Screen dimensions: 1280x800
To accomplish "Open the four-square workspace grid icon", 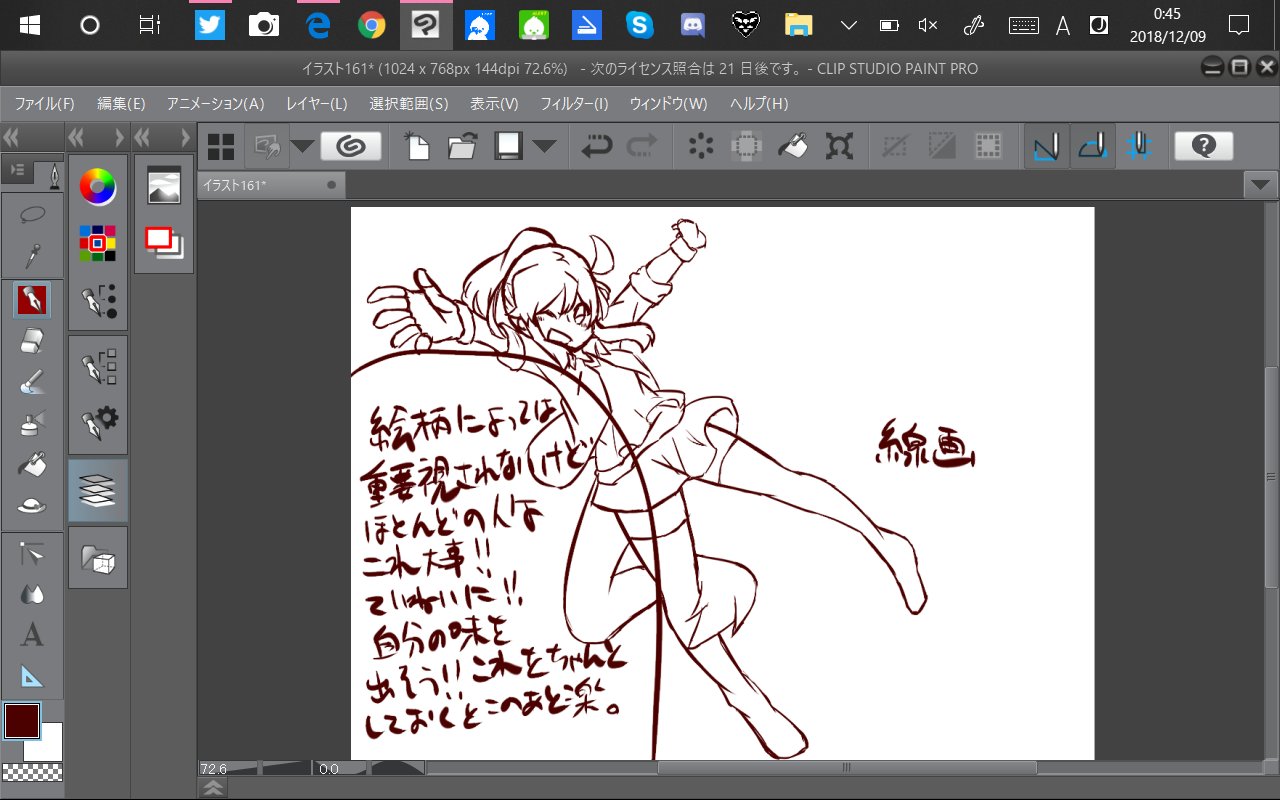I will (221, 147).
